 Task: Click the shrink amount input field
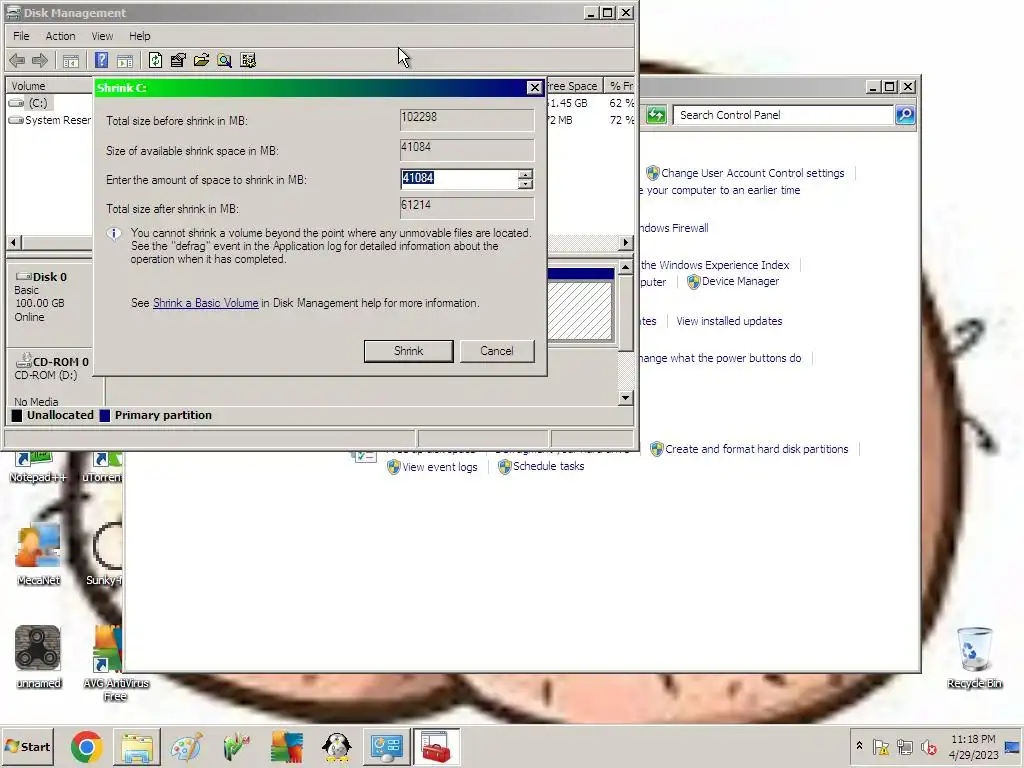coord(459,179)
